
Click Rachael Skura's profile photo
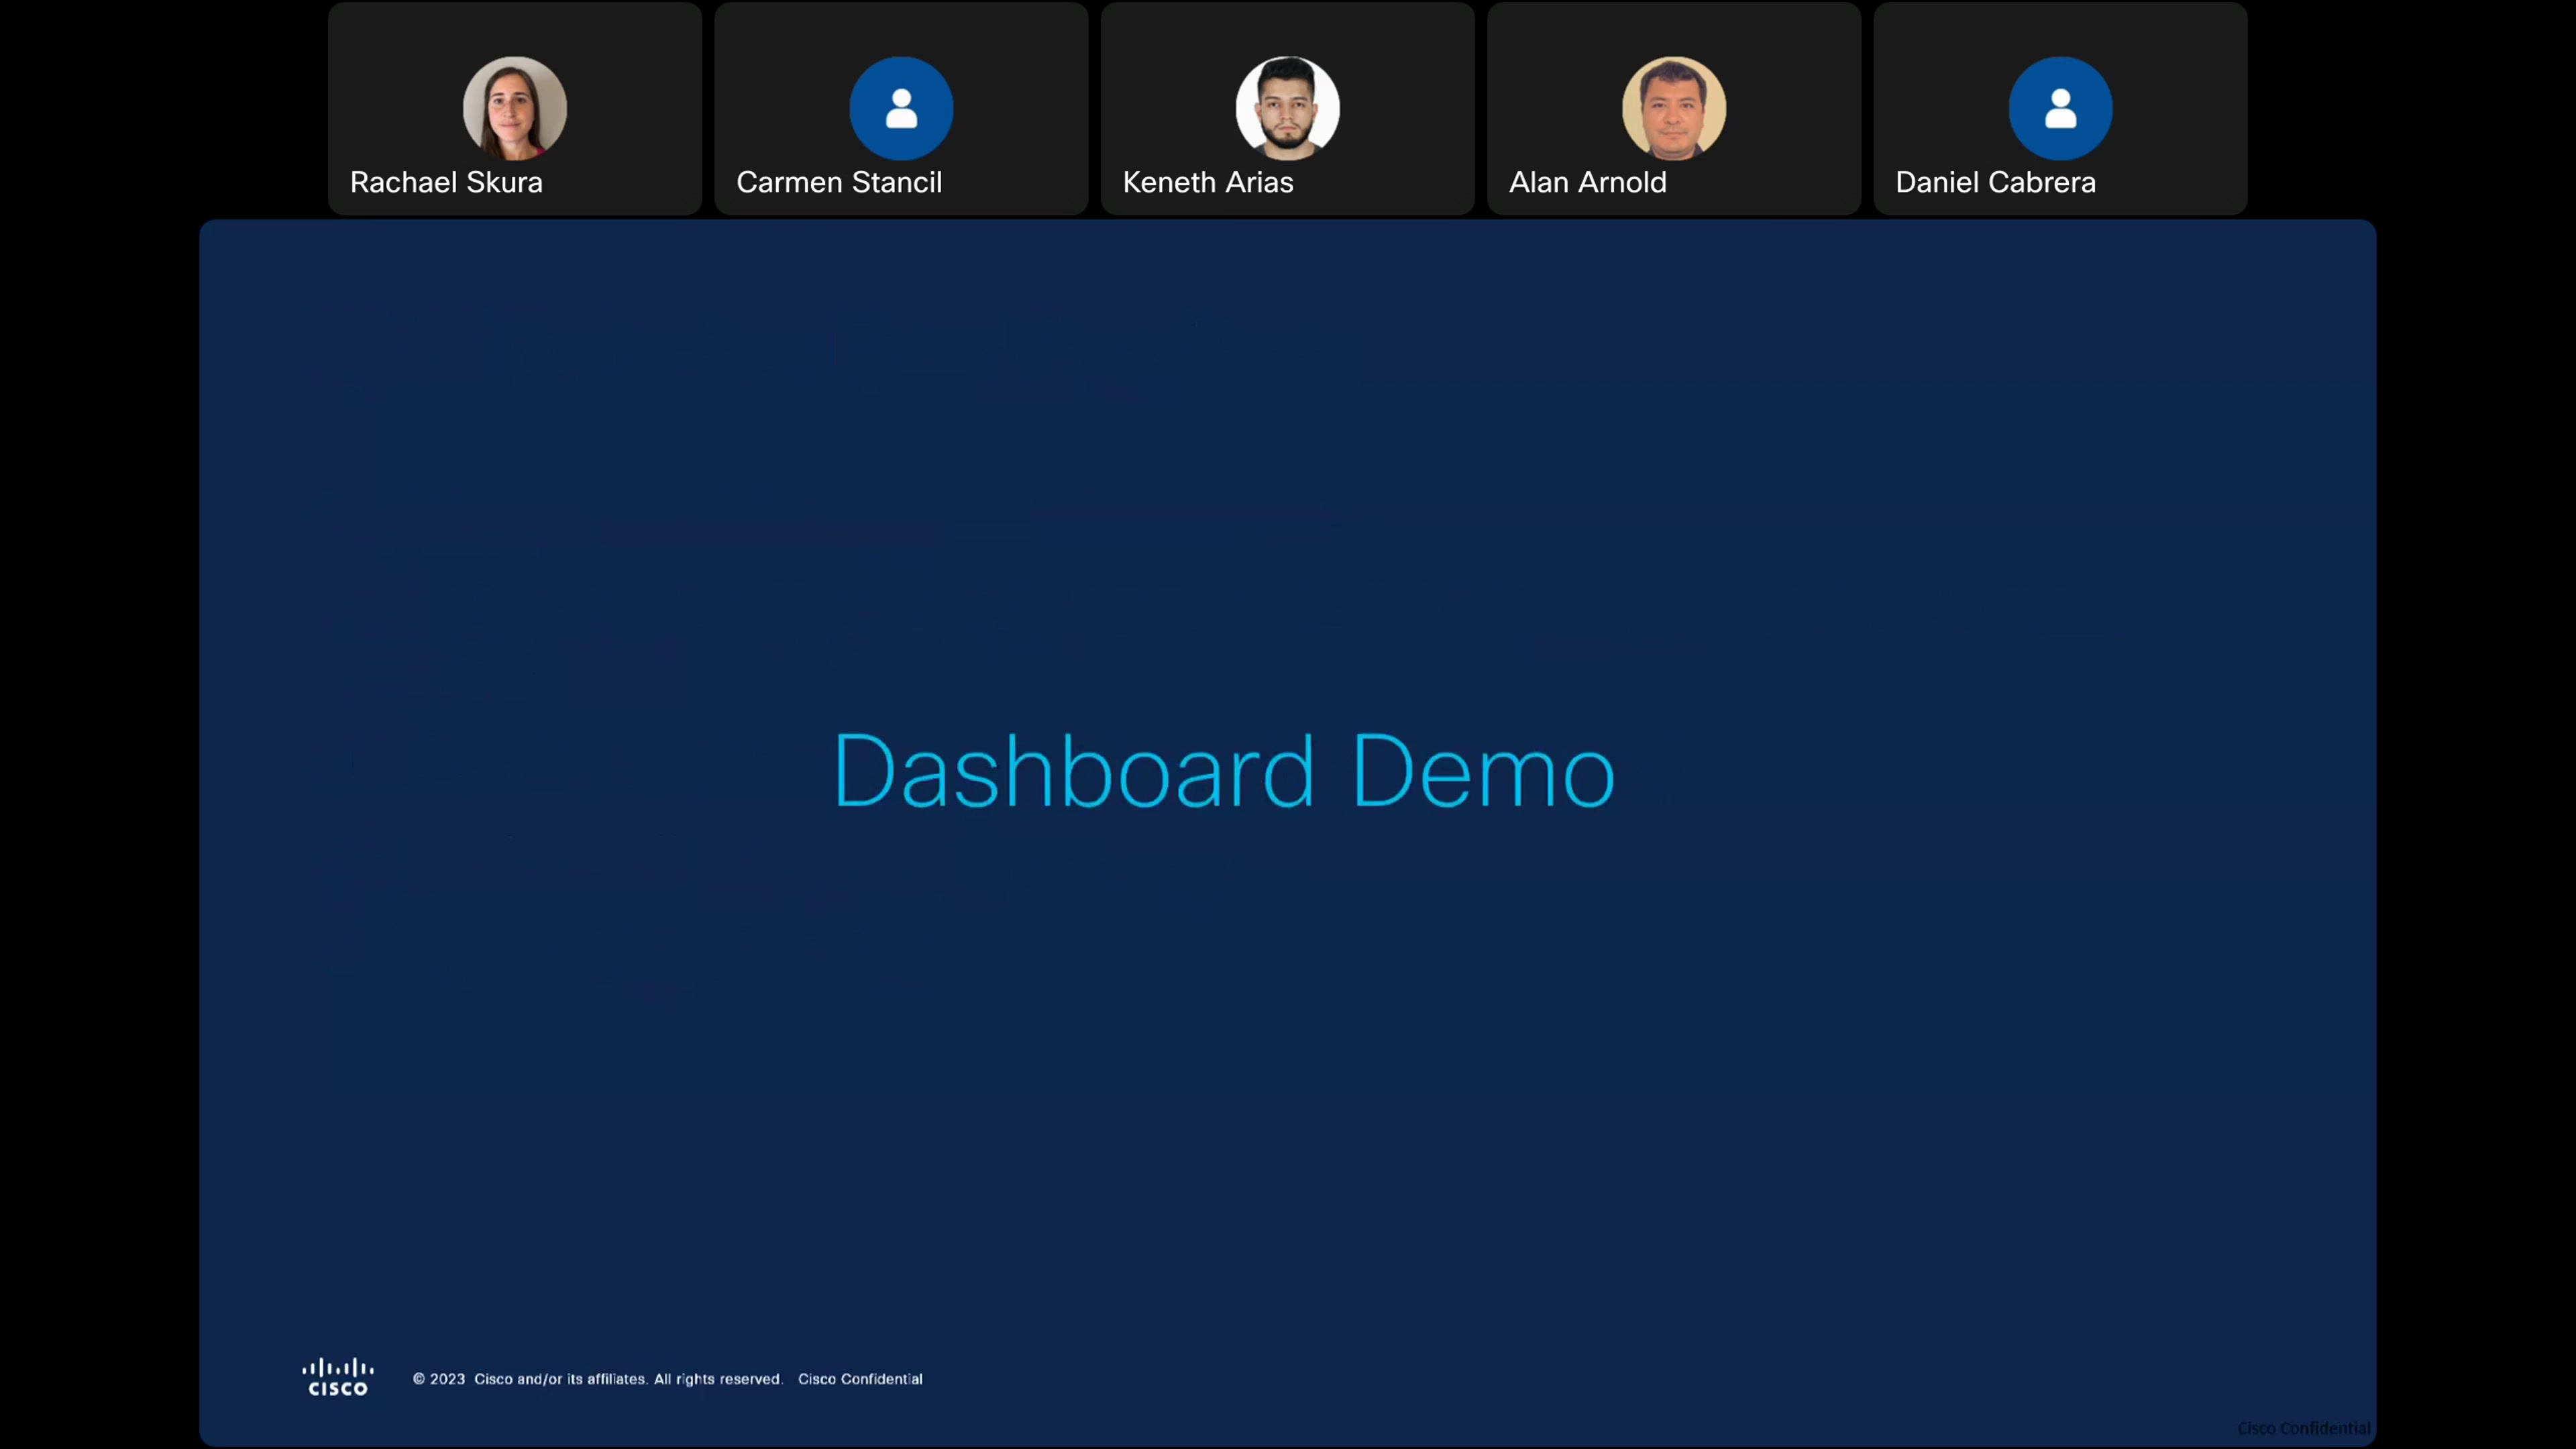coord(515,108)
